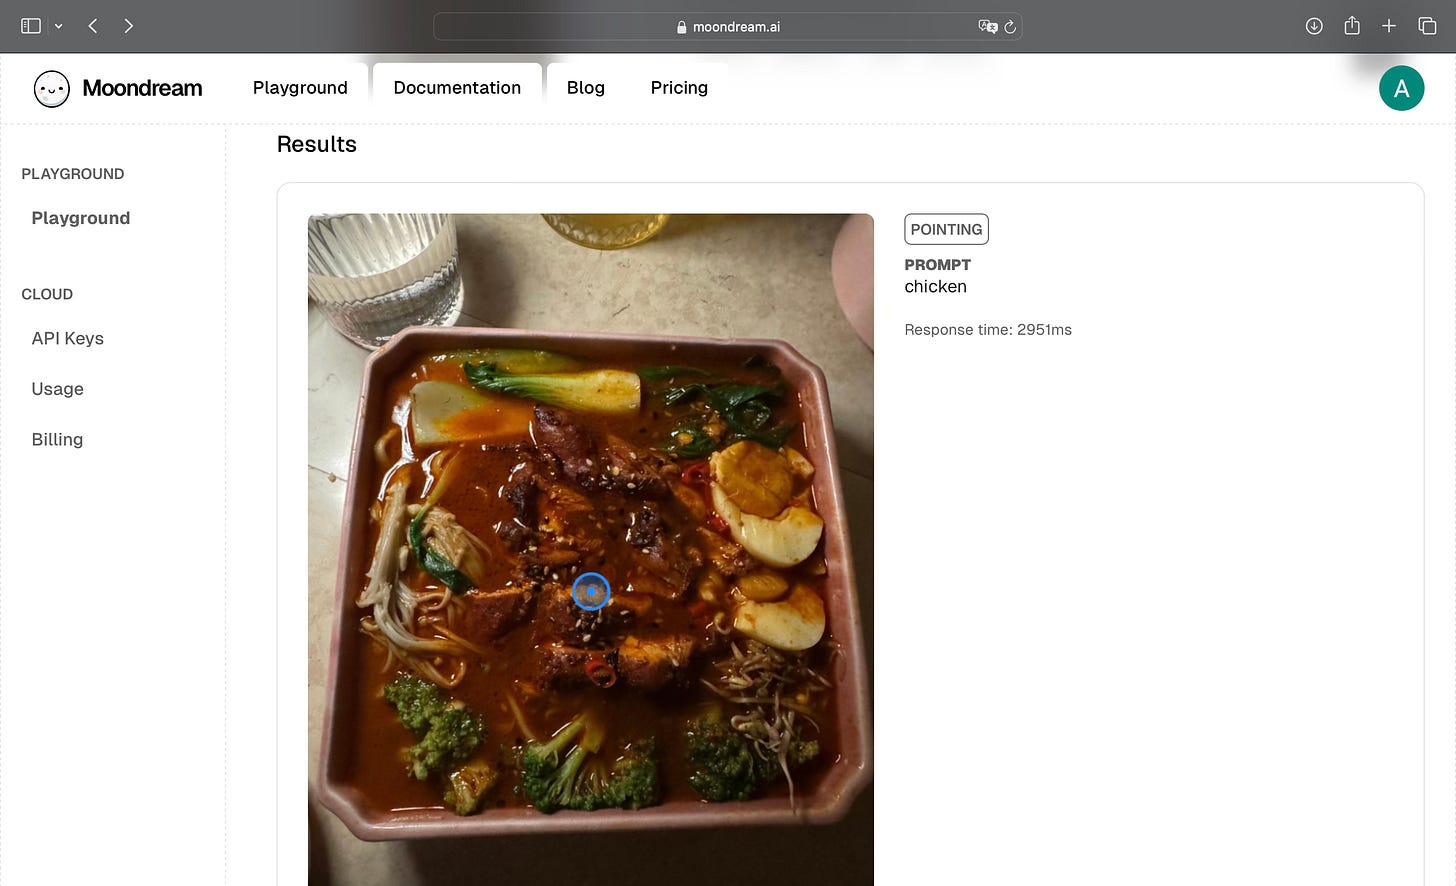The width and height of the screenshot is (1456, 886).
Task: Open API Keys in the sidebar
Action: (68, 338)
